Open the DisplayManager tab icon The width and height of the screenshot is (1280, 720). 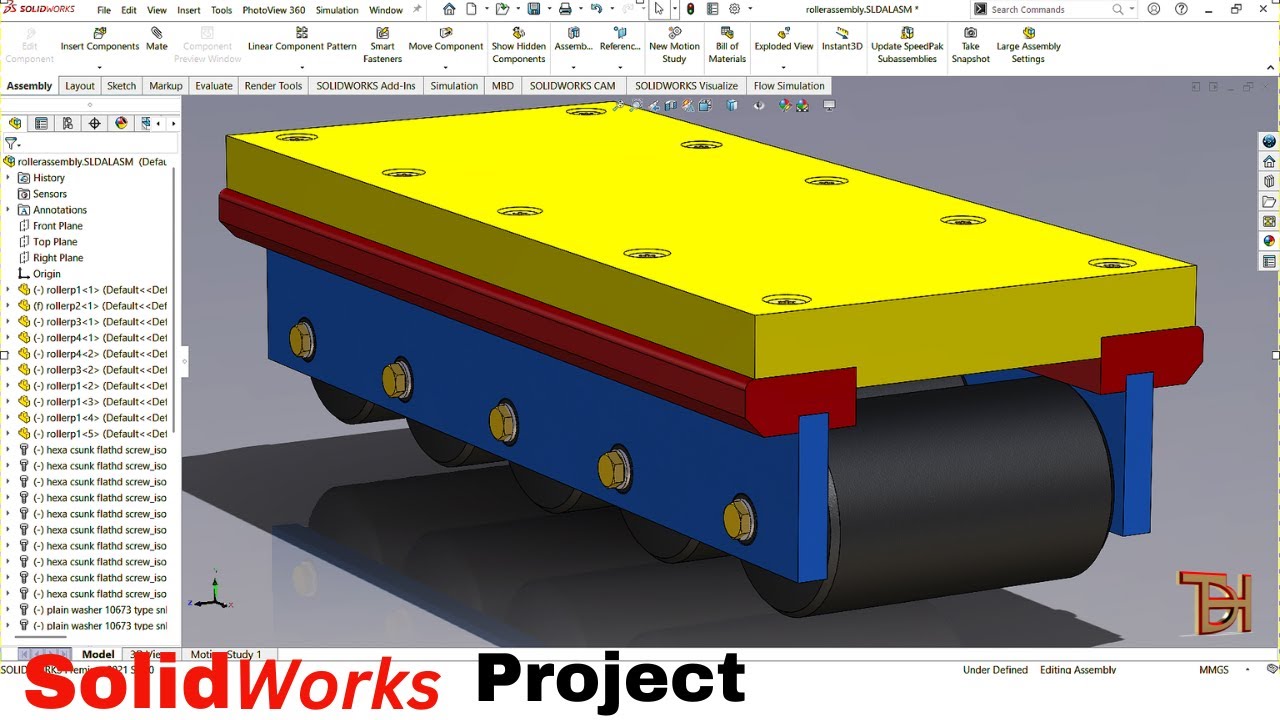(122, 123)
